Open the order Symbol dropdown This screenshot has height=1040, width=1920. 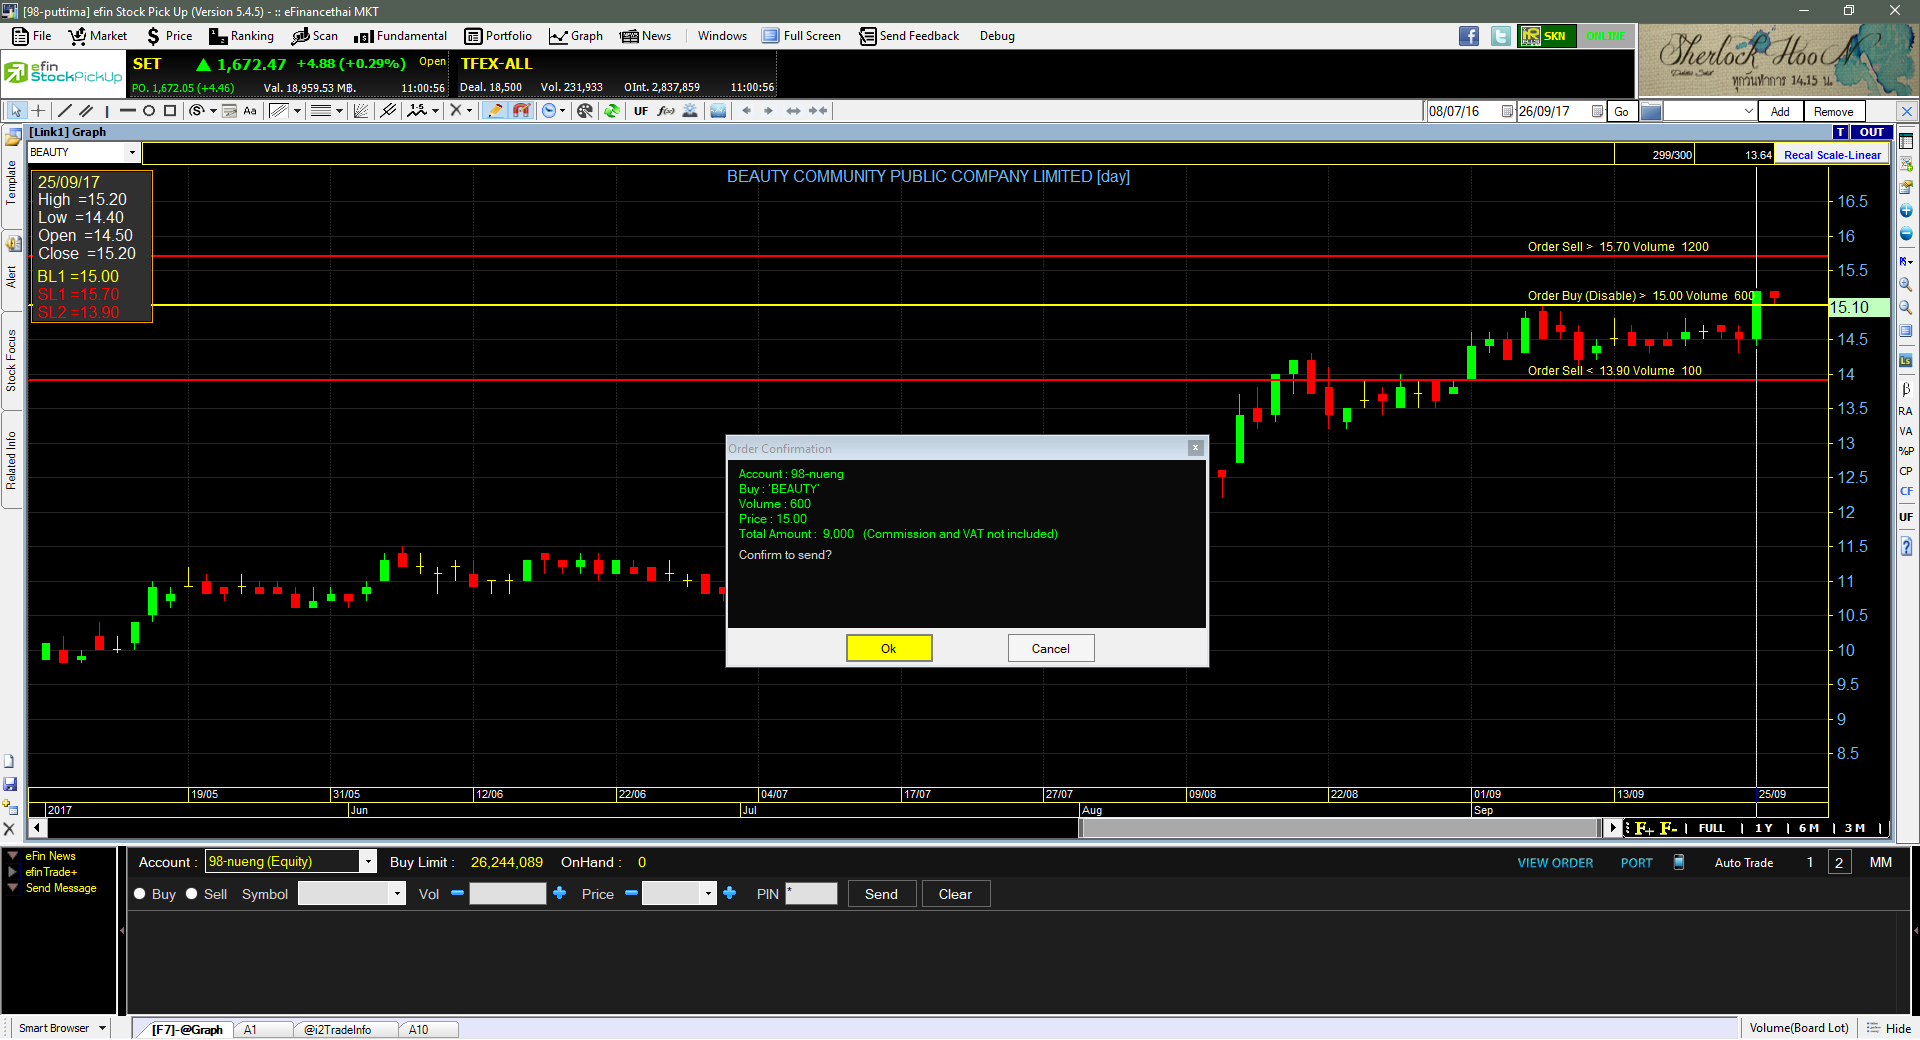[398, 894]
